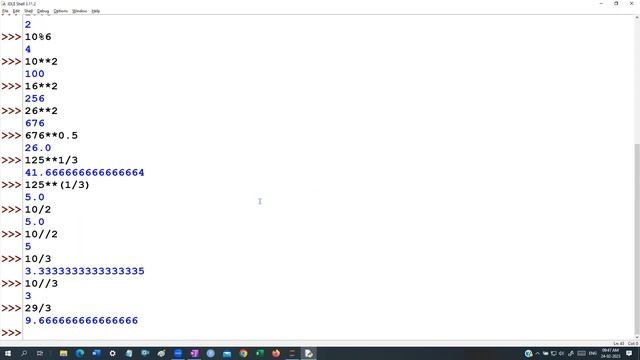Click the input line 125**1/3

click(x=51, y=160)
